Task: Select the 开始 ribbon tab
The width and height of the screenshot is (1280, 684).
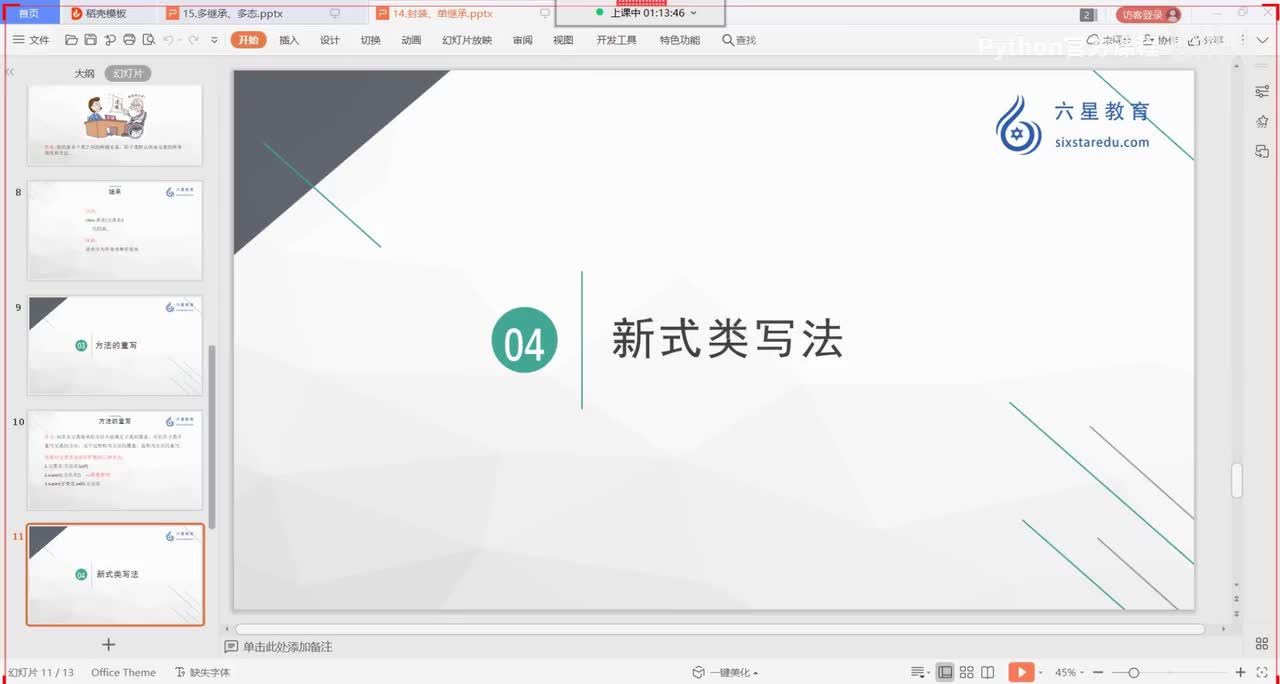Action: click(248, 40)
